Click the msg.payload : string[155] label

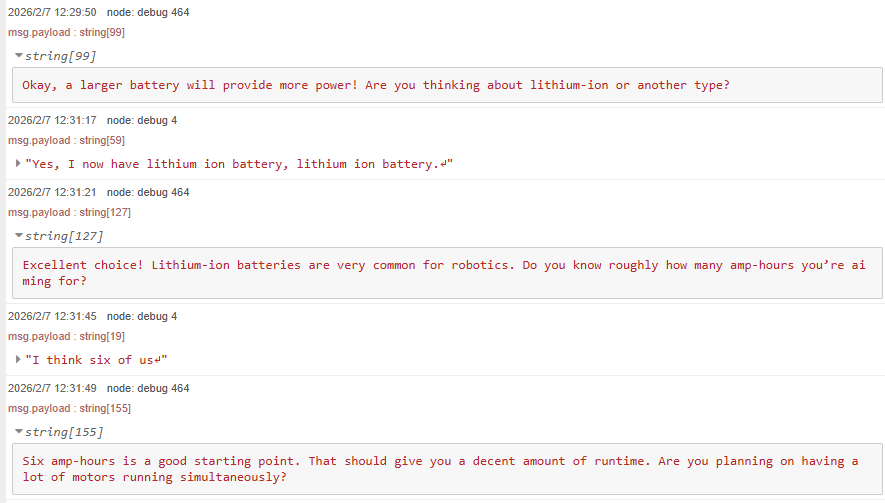pos(69,408)
